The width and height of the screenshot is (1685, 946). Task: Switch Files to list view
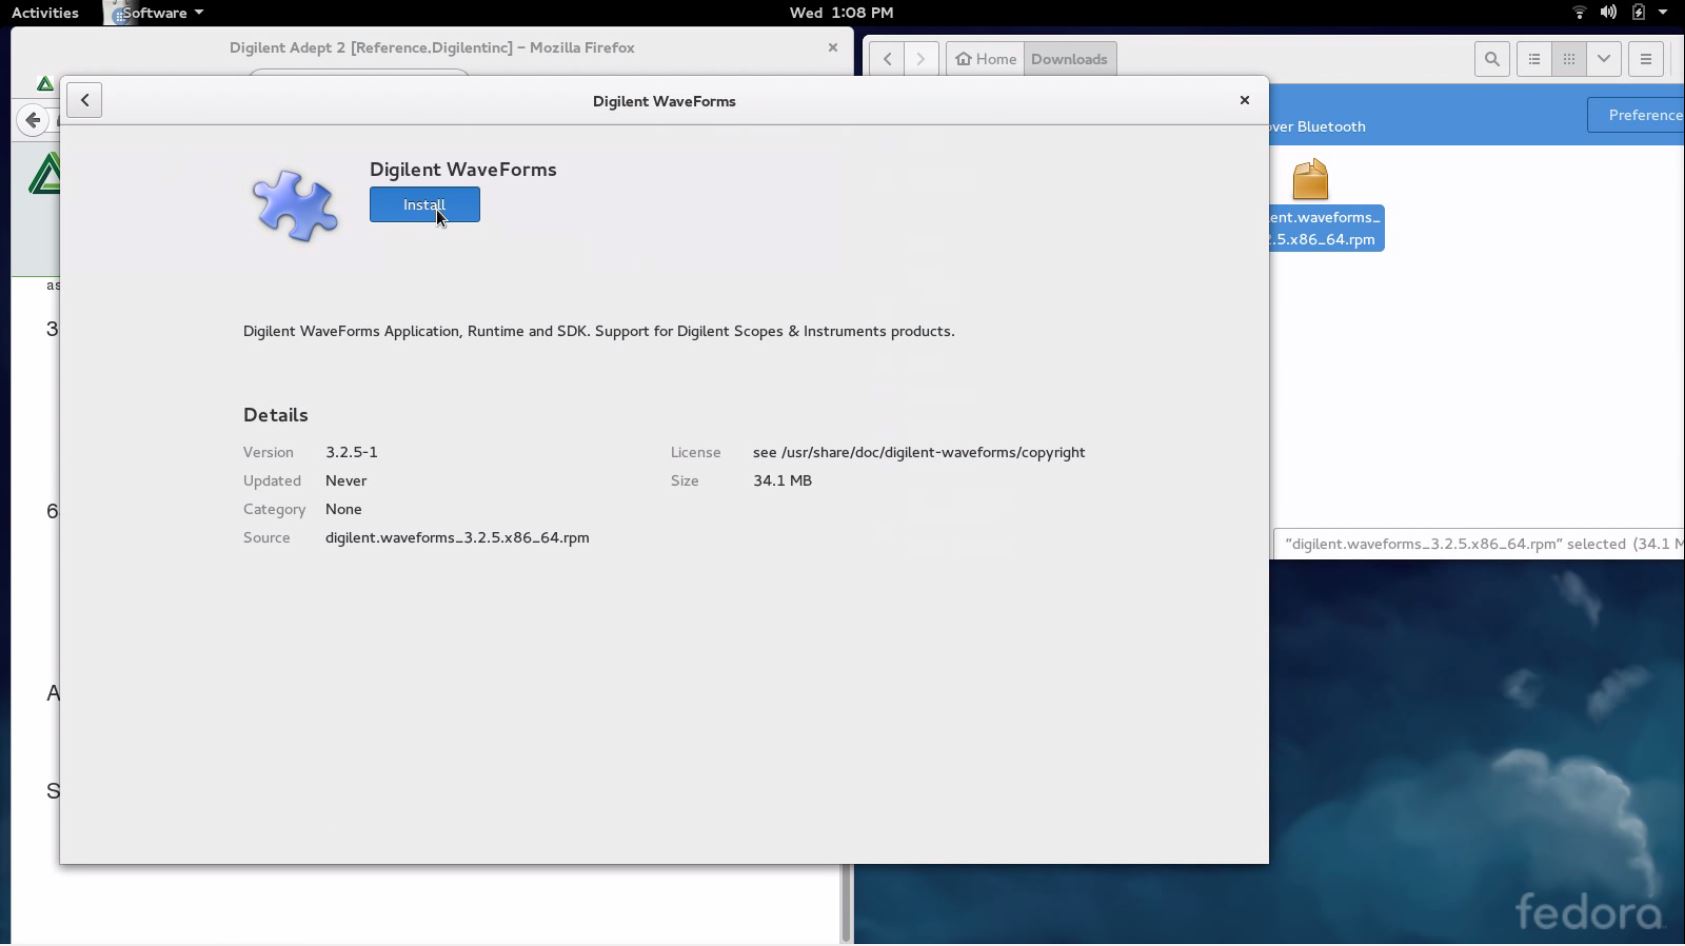click(x=1534, y=59)
